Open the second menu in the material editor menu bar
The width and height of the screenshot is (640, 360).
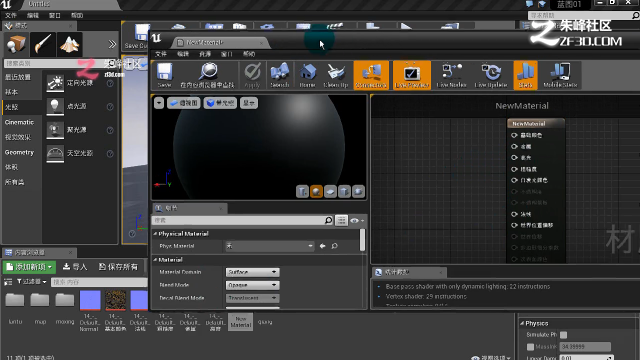[183, 54]
